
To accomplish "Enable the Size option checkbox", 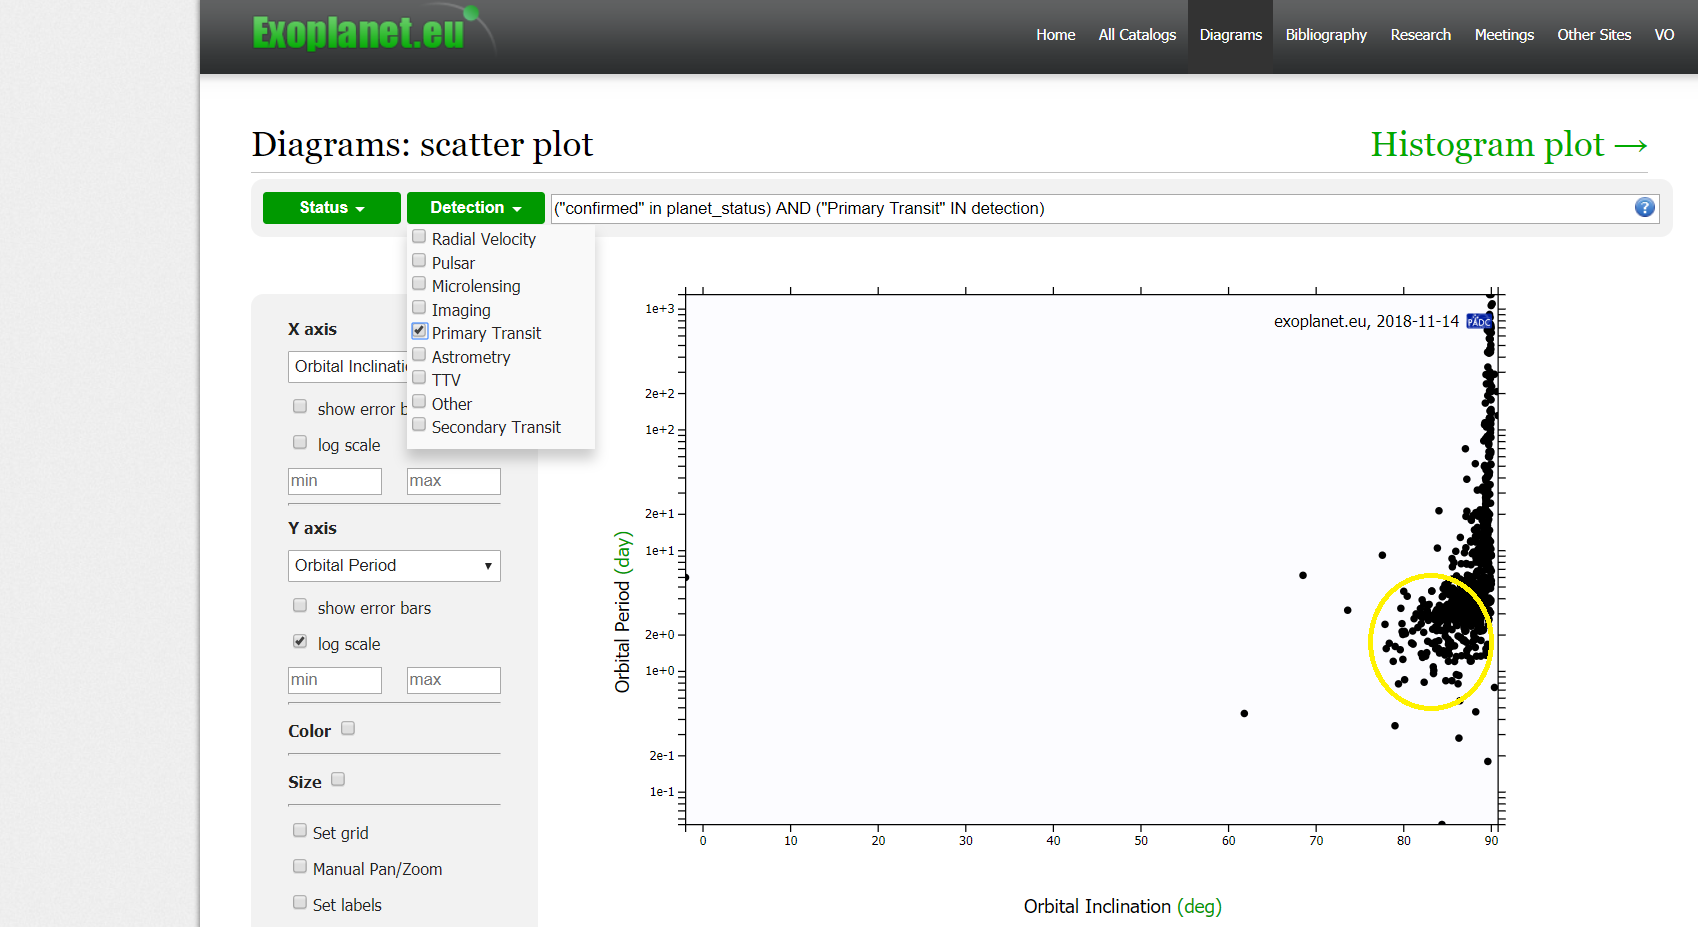I will coord(338,780).
